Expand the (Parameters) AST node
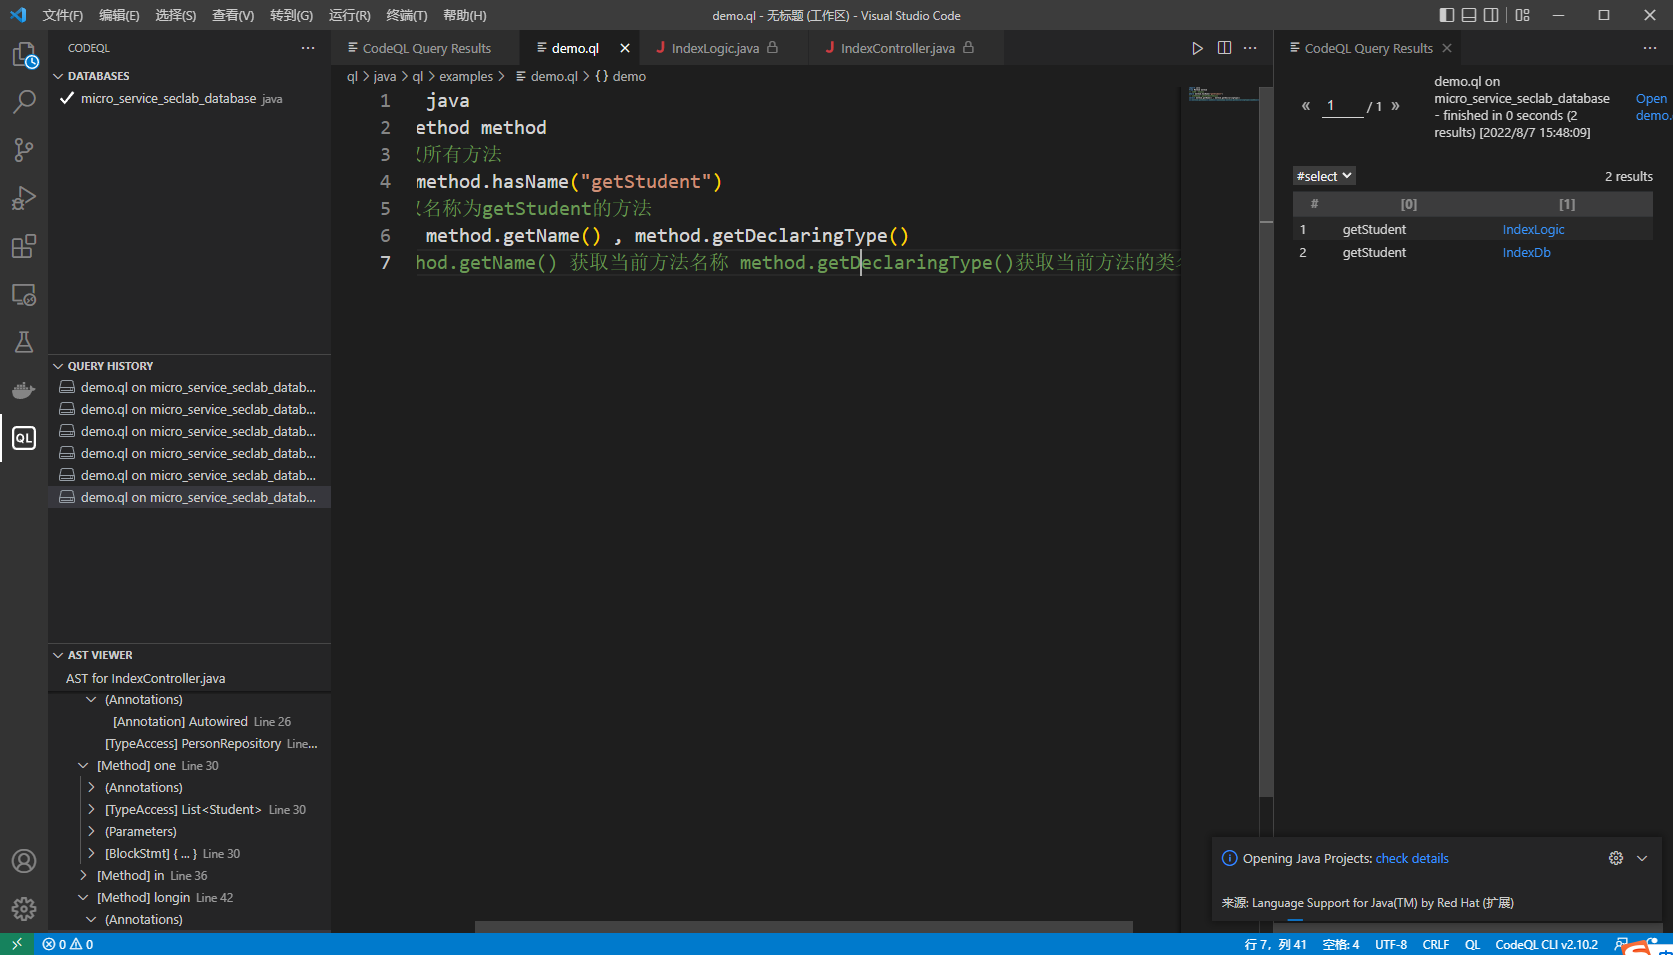The width and height of the screenshot is (1673, 955). click(x=91, y=832)
